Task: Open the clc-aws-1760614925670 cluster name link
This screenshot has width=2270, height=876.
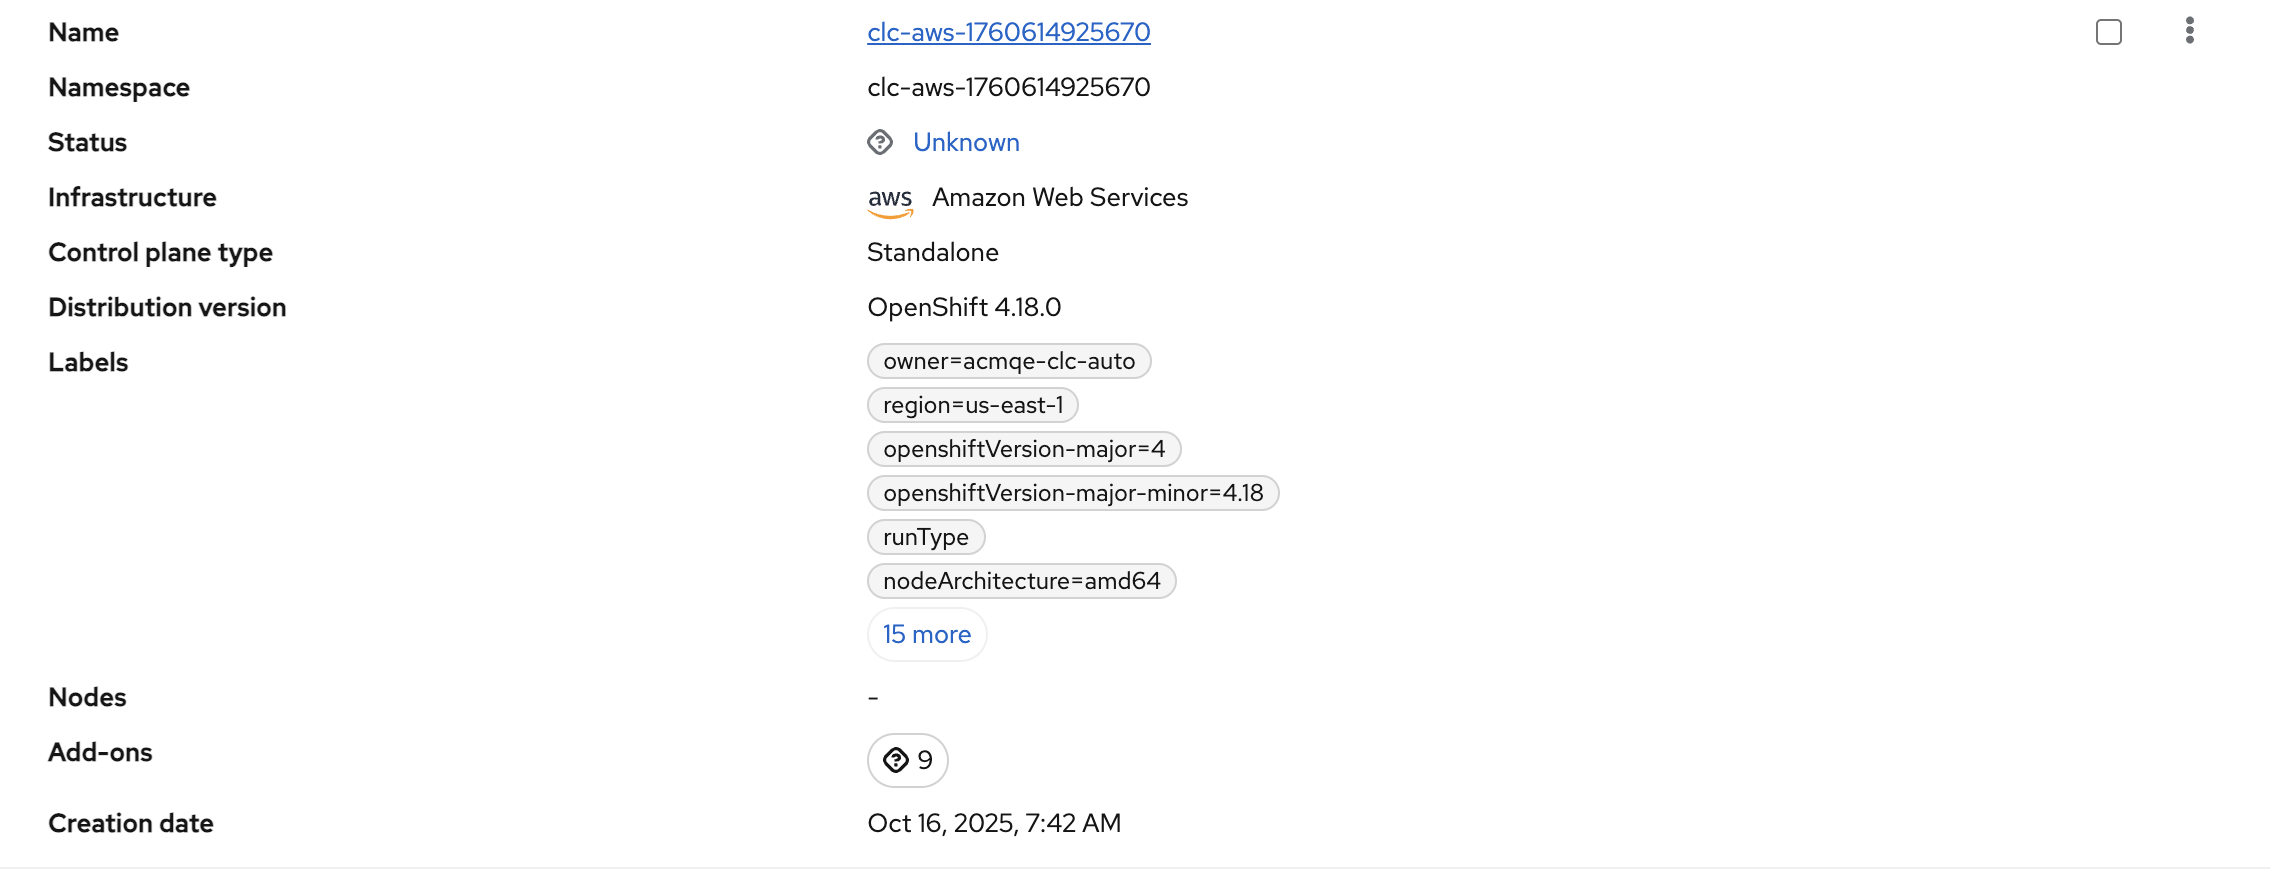Action: pyautogui.click(x=1008, y=32)
